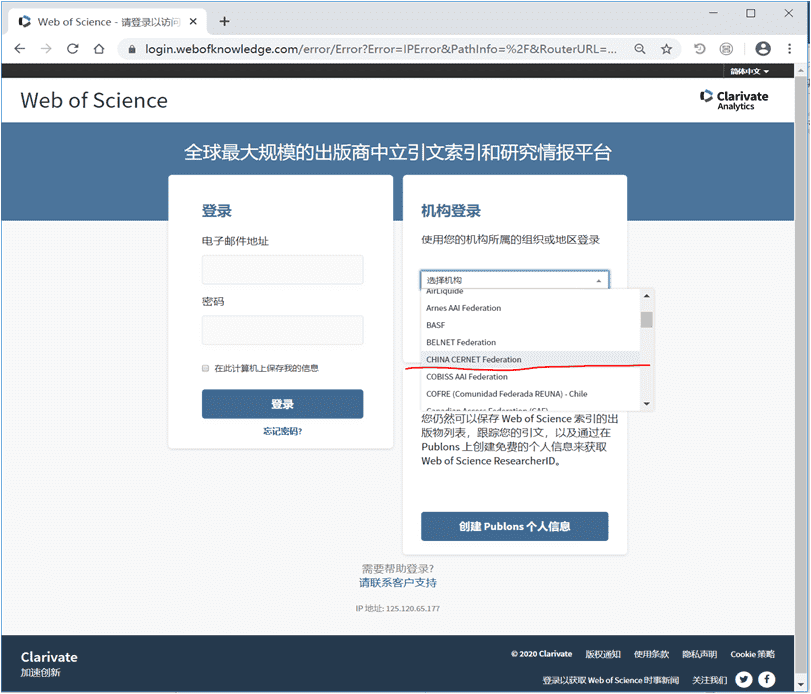Open a new browser tab
This screenshot has width=811, height=694.
pyautogui.click(x=225, y=21)
